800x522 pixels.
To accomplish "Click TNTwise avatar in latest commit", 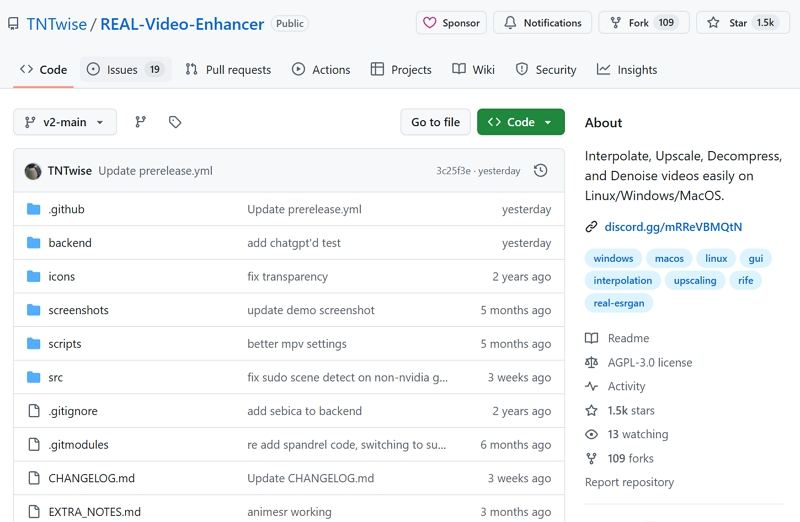I will 33,171.
